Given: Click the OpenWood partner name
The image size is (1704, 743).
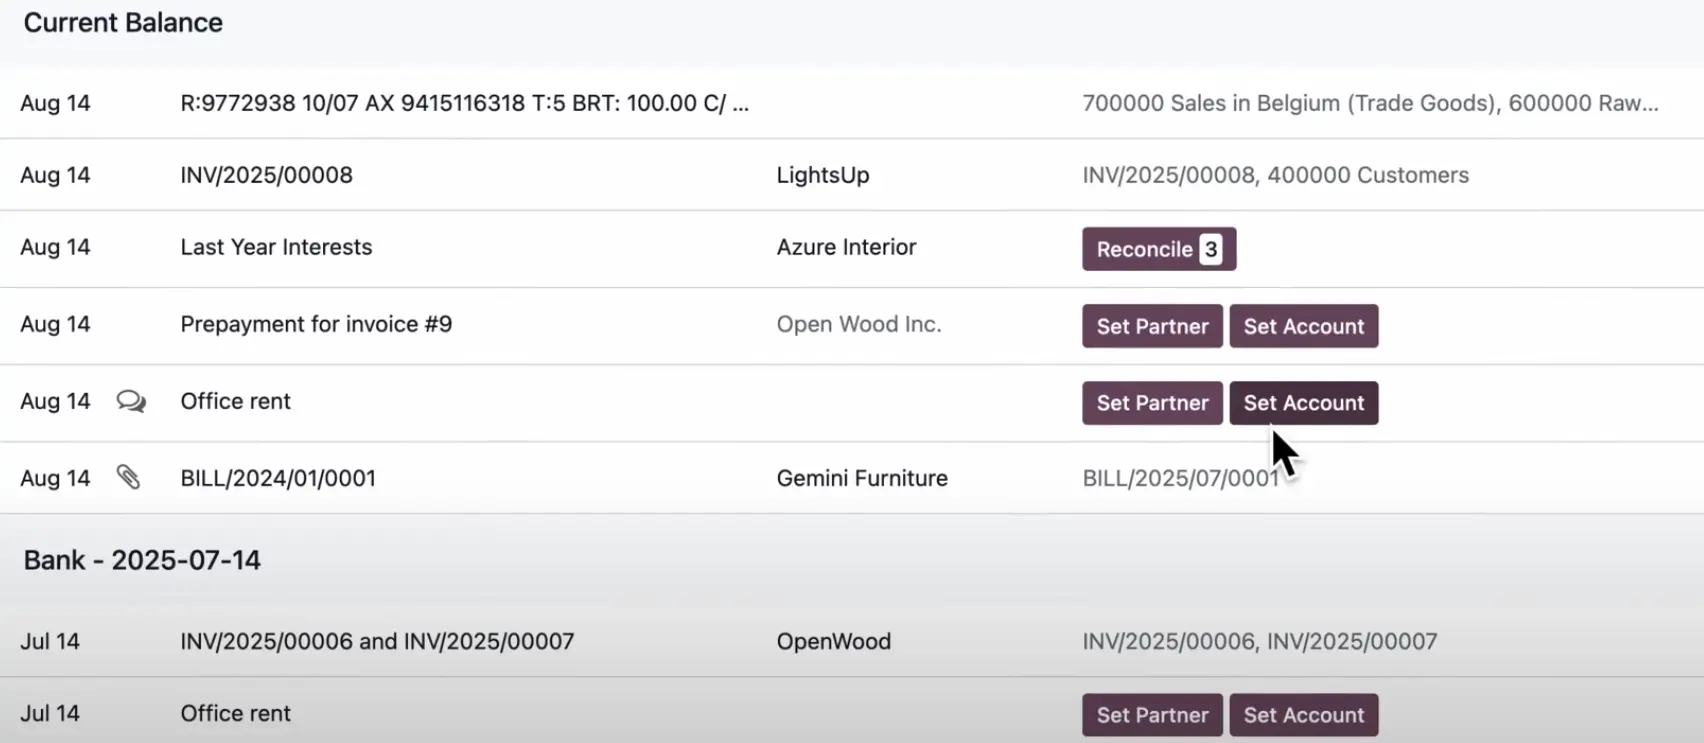Looking at the screenshot, I should [x=833, y=641].
